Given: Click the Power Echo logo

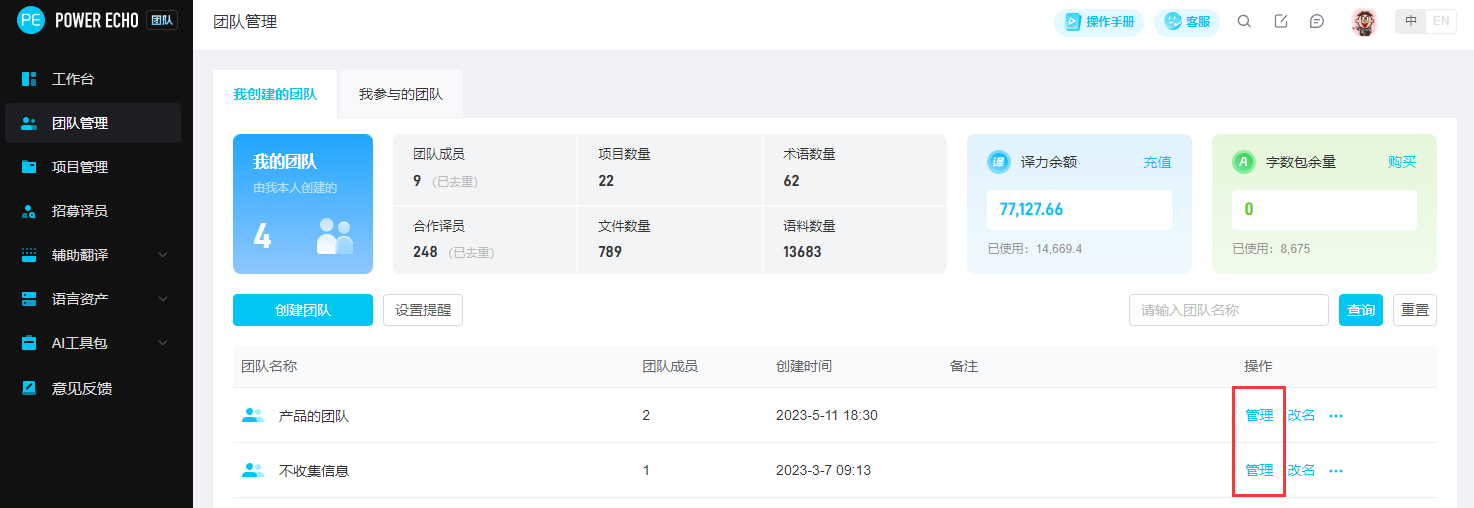Looking at the screenshot, I should coord(31,21).
